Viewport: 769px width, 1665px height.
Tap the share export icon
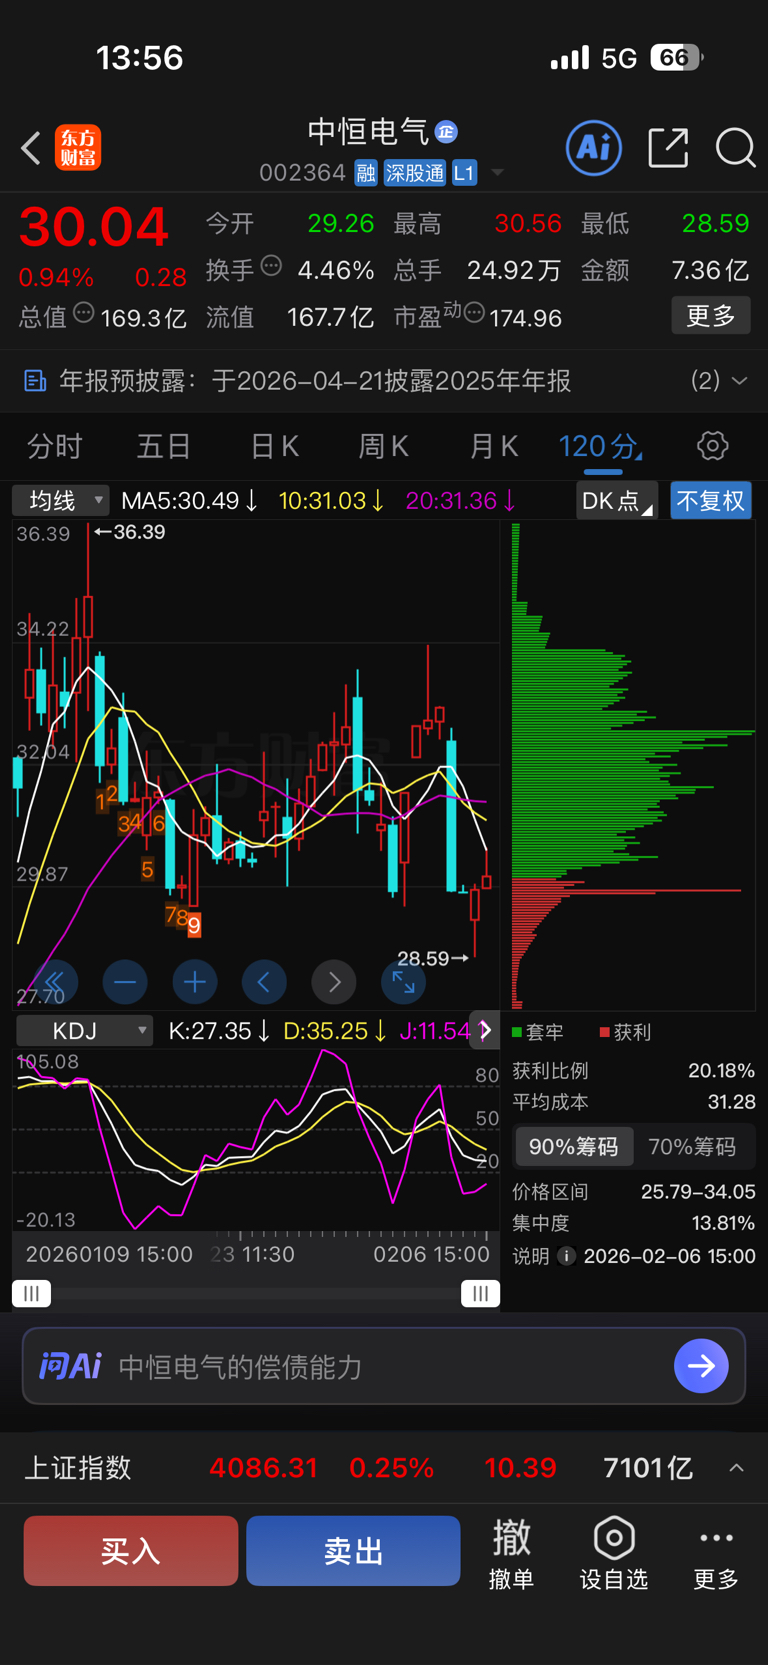coord(668,148)
